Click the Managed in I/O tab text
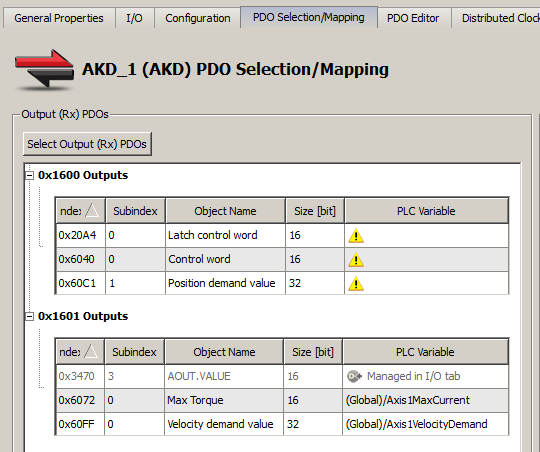540x452 pixels. 414,376
